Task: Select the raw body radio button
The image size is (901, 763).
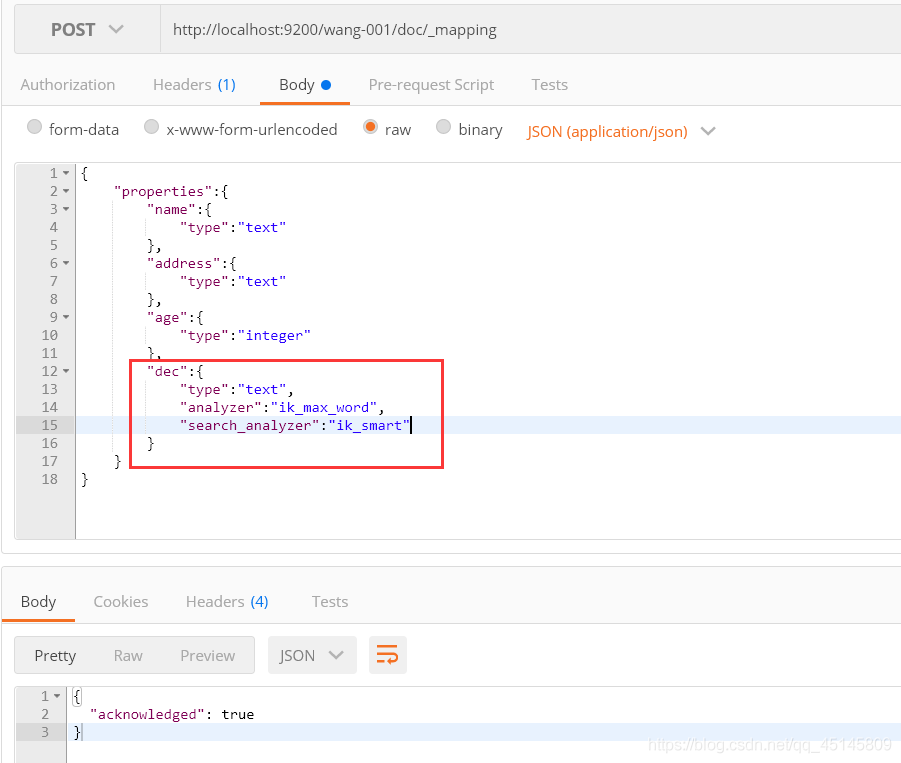Action: point(371,128)
